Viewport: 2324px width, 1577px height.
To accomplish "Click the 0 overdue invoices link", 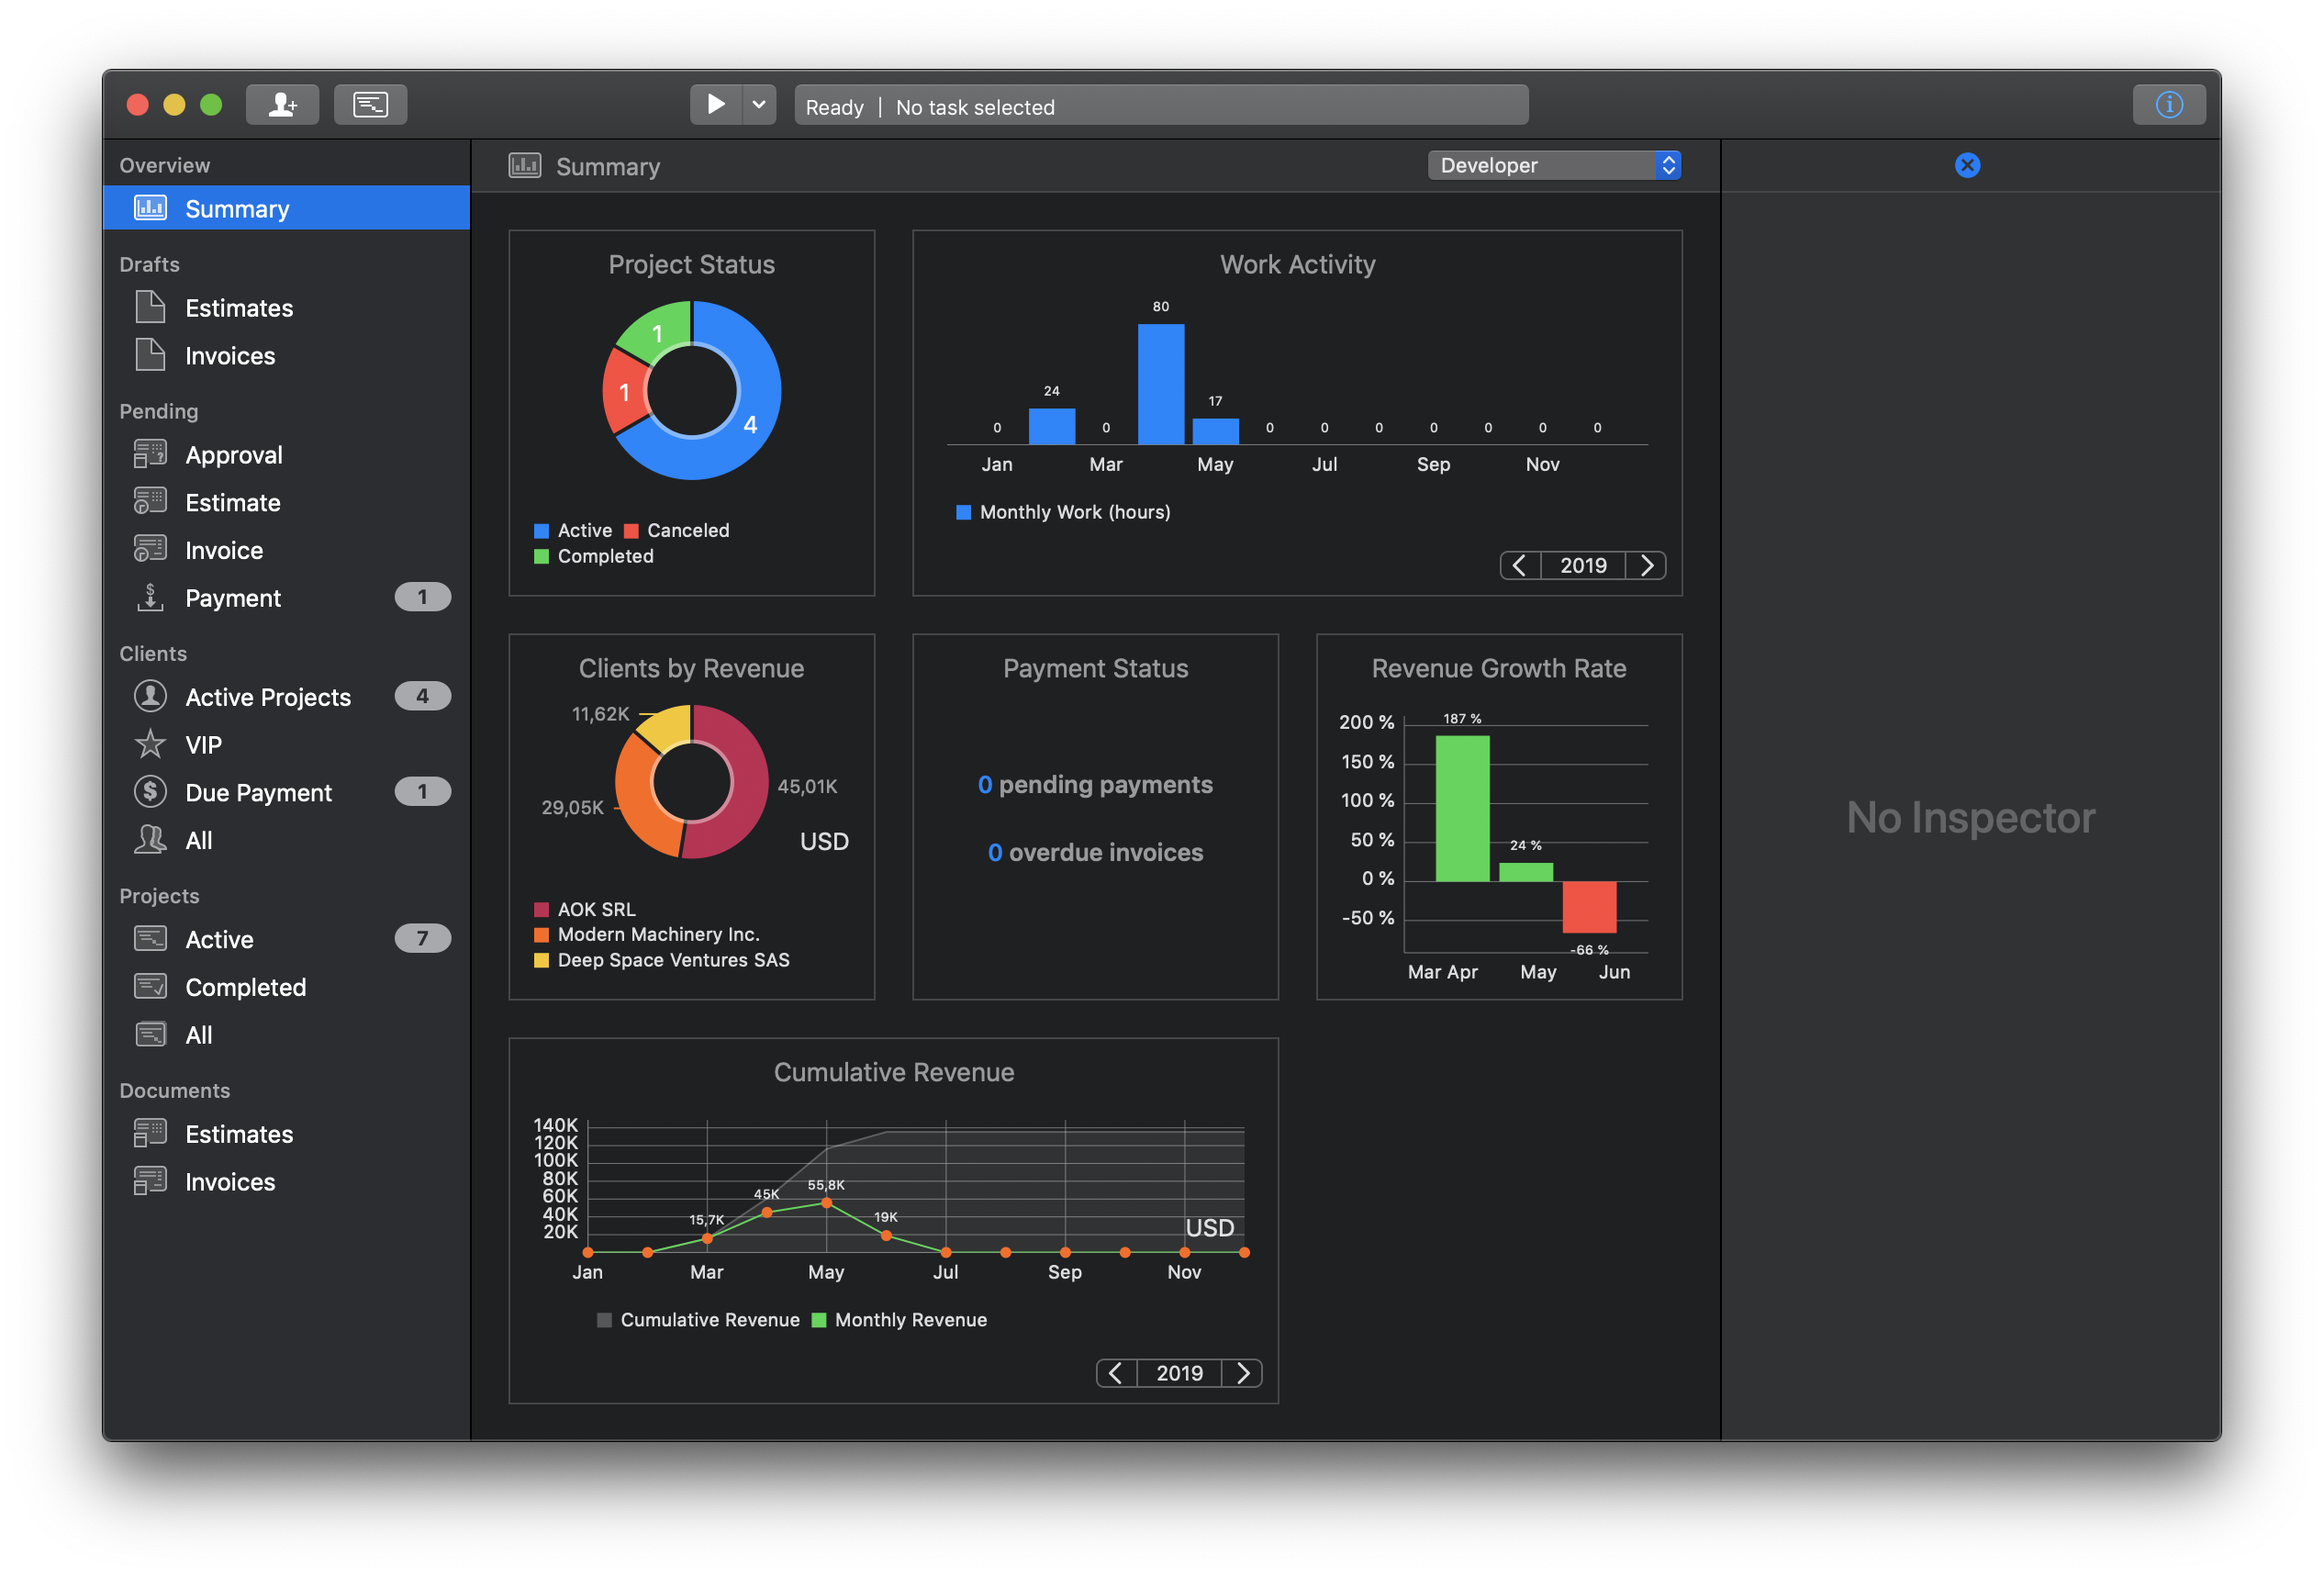I will (x=1095, y=852).
